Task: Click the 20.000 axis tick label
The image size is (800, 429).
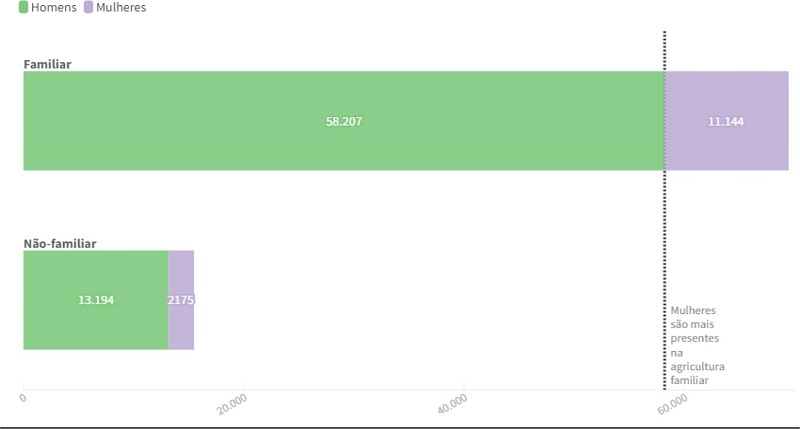Action: tap(232, 402)
